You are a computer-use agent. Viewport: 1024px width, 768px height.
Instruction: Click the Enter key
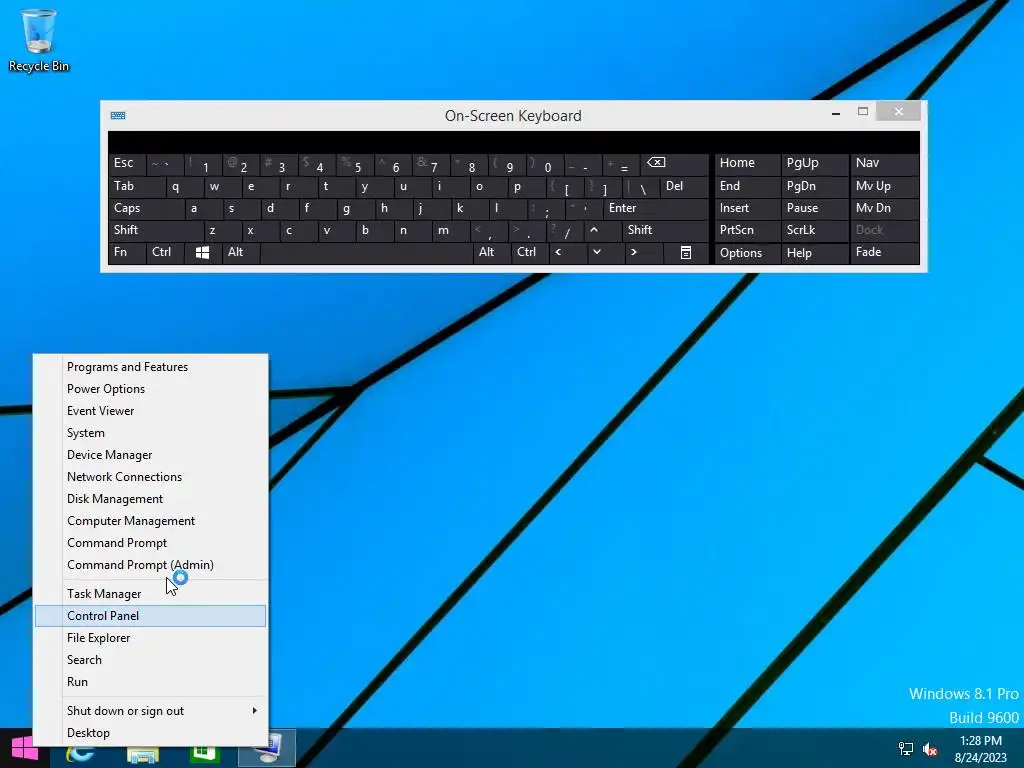656,208
